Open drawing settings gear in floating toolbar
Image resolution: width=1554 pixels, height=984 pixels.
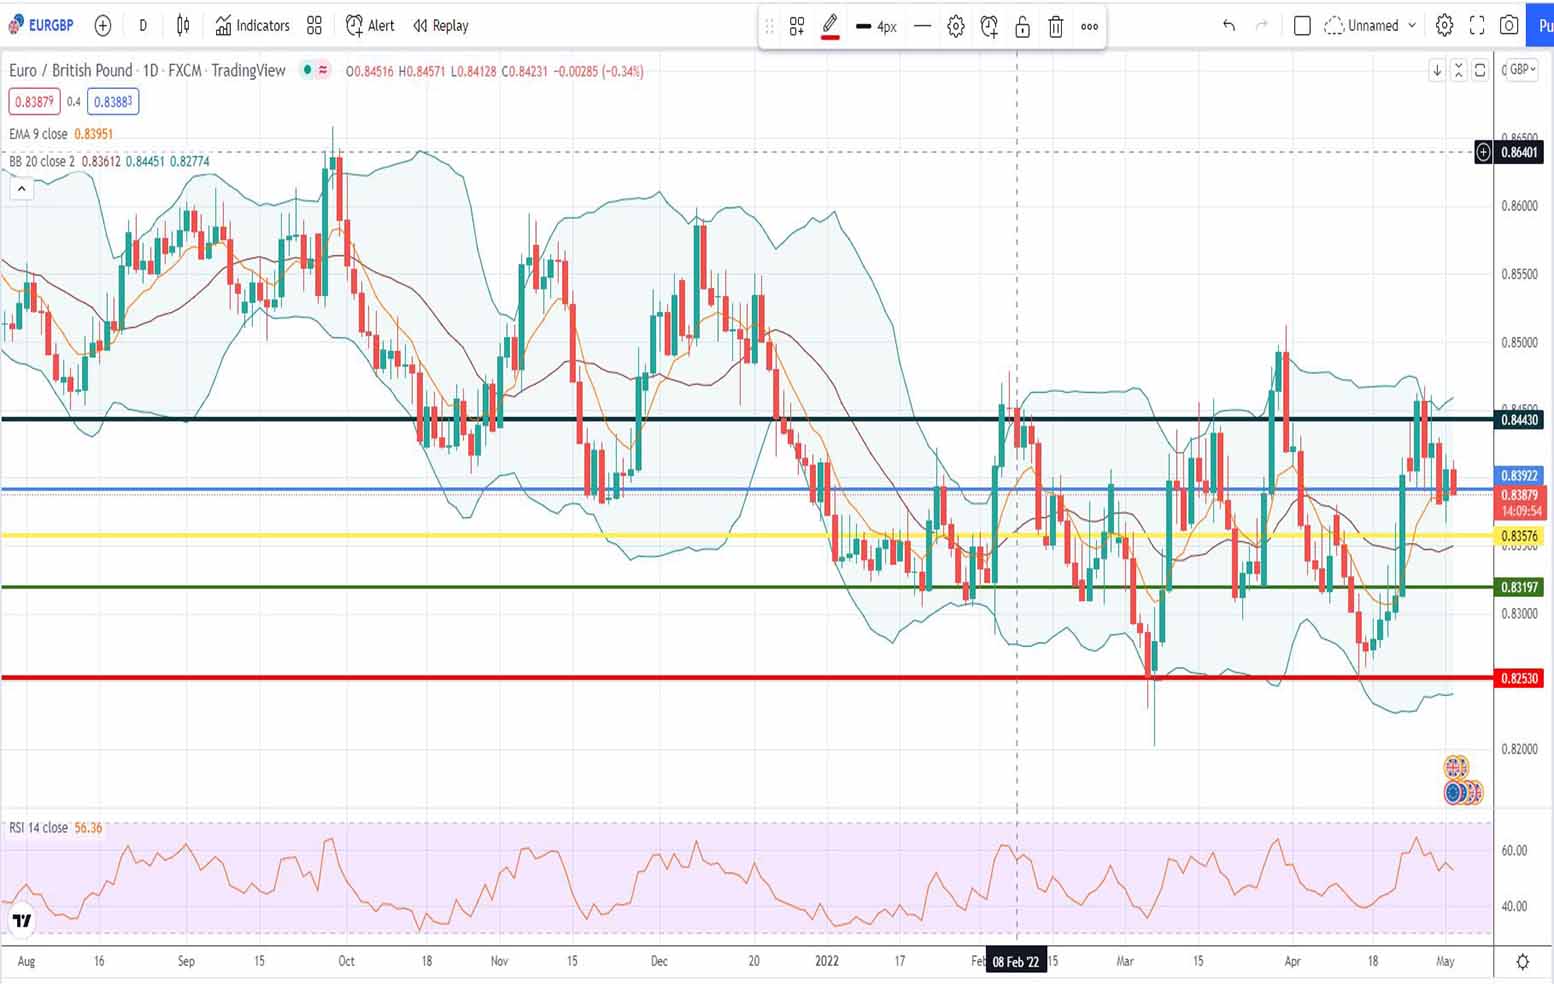click(956, 27)
